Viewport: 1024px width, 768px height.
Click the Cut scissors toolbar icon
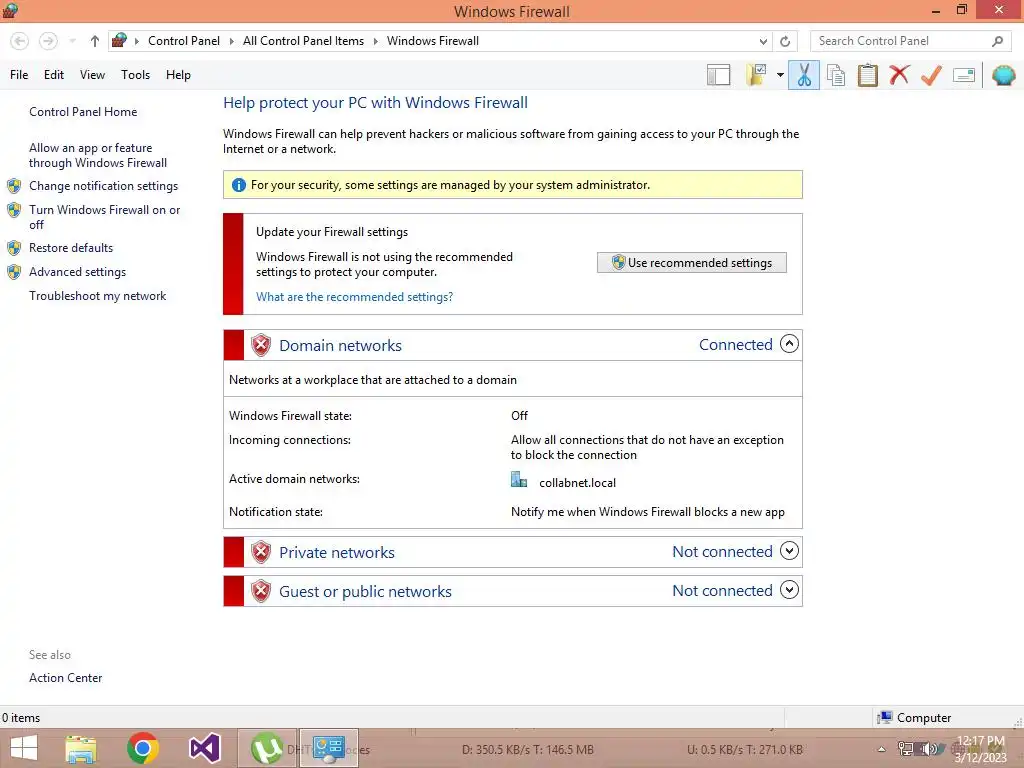click(804, 75)
